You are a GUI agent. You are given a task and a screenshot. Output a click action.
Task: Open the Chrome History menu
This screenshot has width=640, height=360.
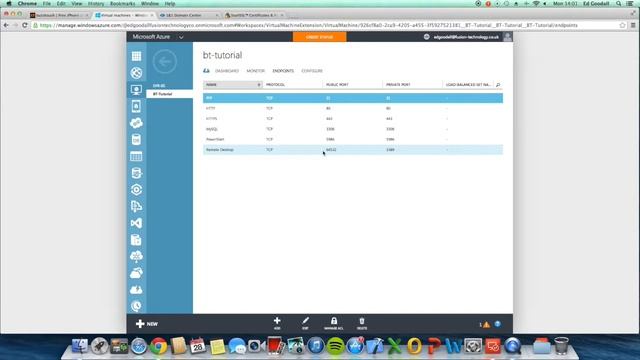click(96, 4)
